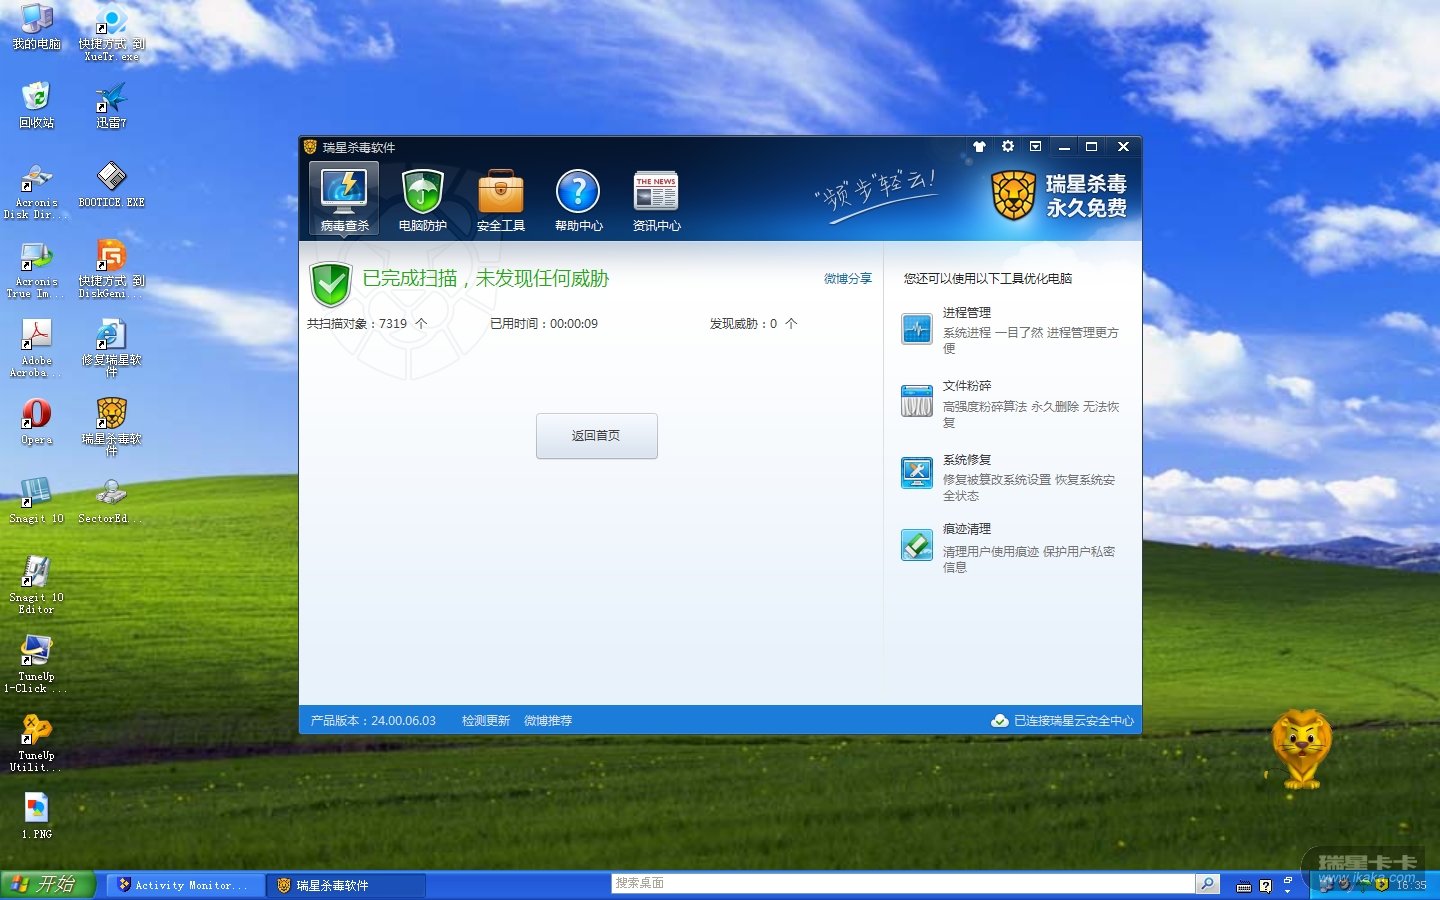The width and height of the screenshot is (1440, 900).
Task: Click the 已连接瑞星云安全中心 status text
Action: [x=1074, y=721]
